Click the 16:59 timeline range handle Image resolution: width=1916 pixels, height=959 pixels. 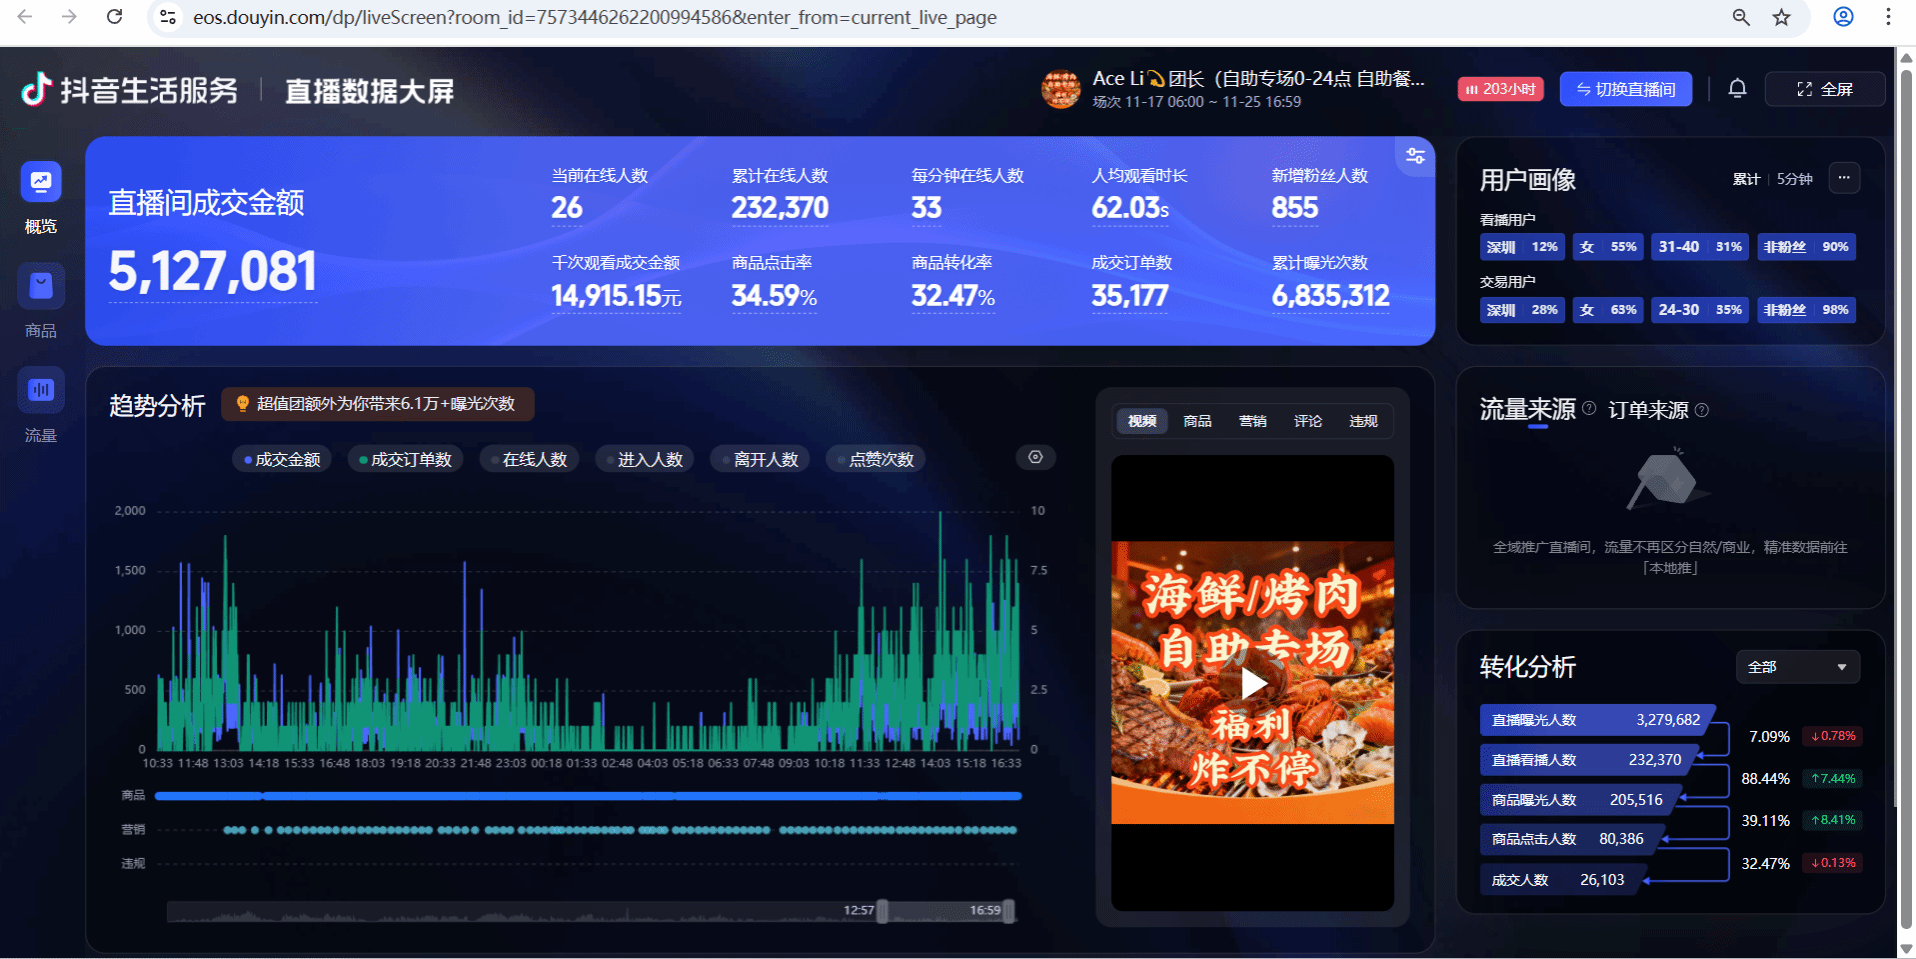(1009, 911)
